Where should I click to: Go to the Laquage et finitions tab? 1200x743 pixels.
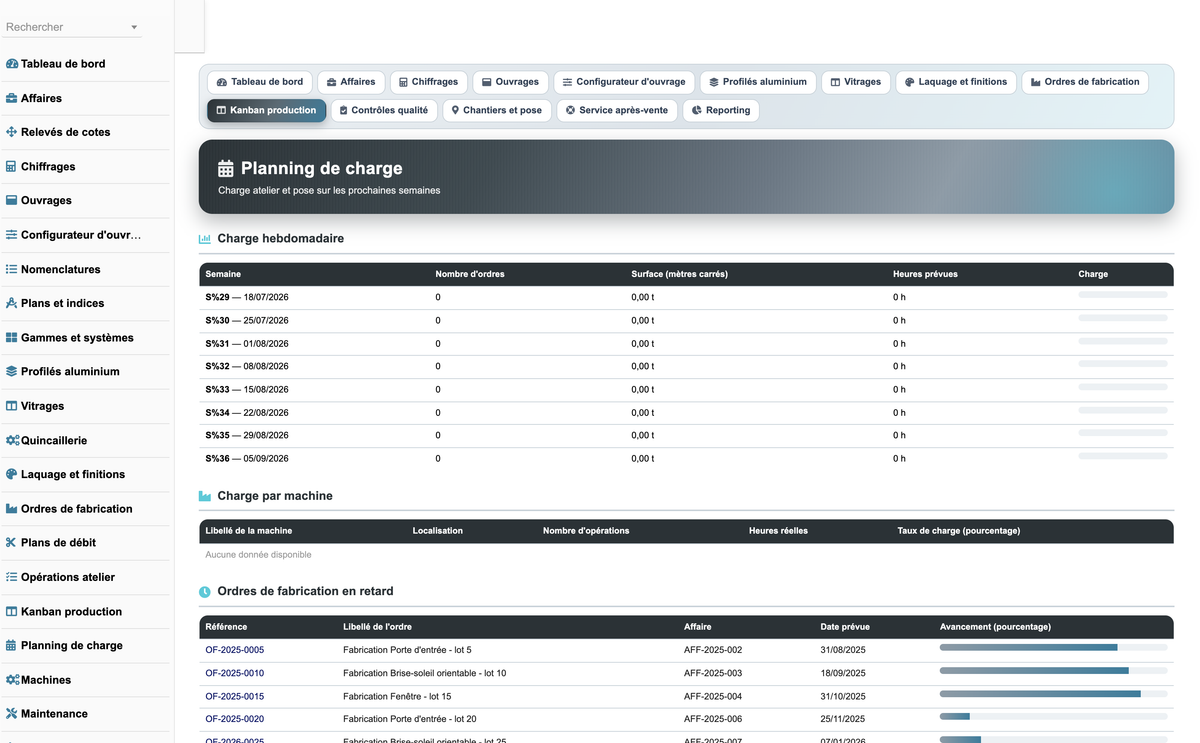tap(956, 82)
